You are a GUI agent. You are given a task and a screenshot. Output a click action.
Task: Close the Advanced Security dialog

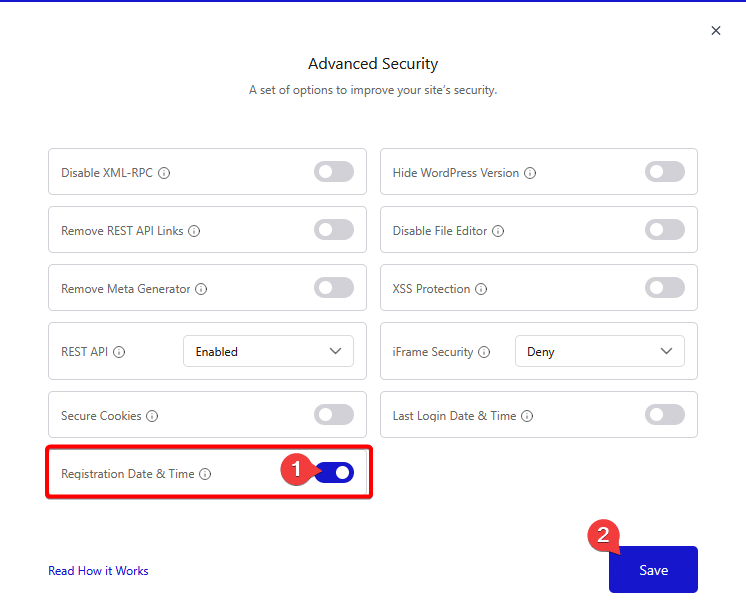click(x=716, y=30)
